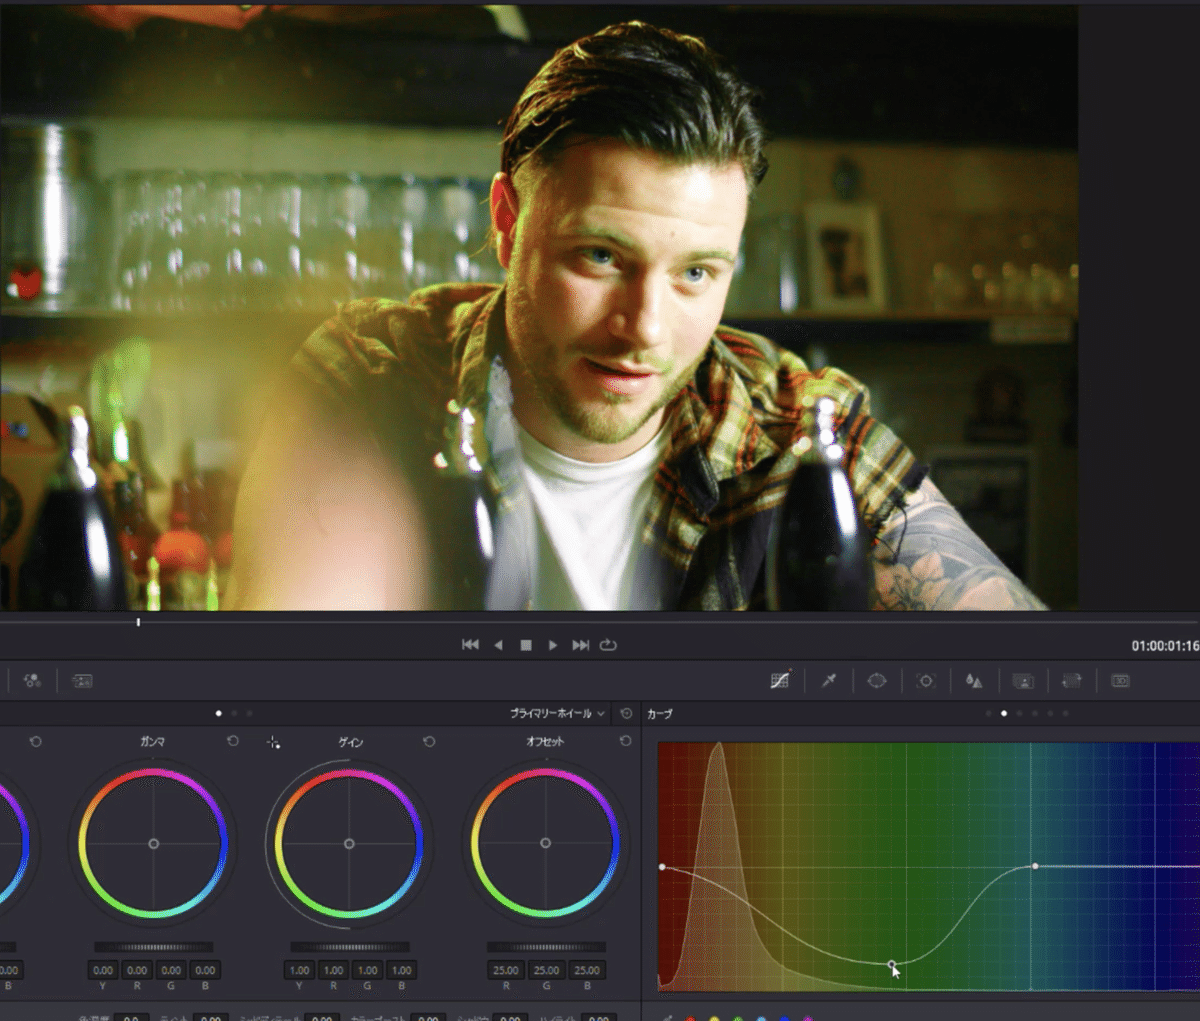Image resolution: width=1200 pixels, height=1021 pixels.
Task: Click the ガンマ color wheel center point
Action: pos(153,844)
